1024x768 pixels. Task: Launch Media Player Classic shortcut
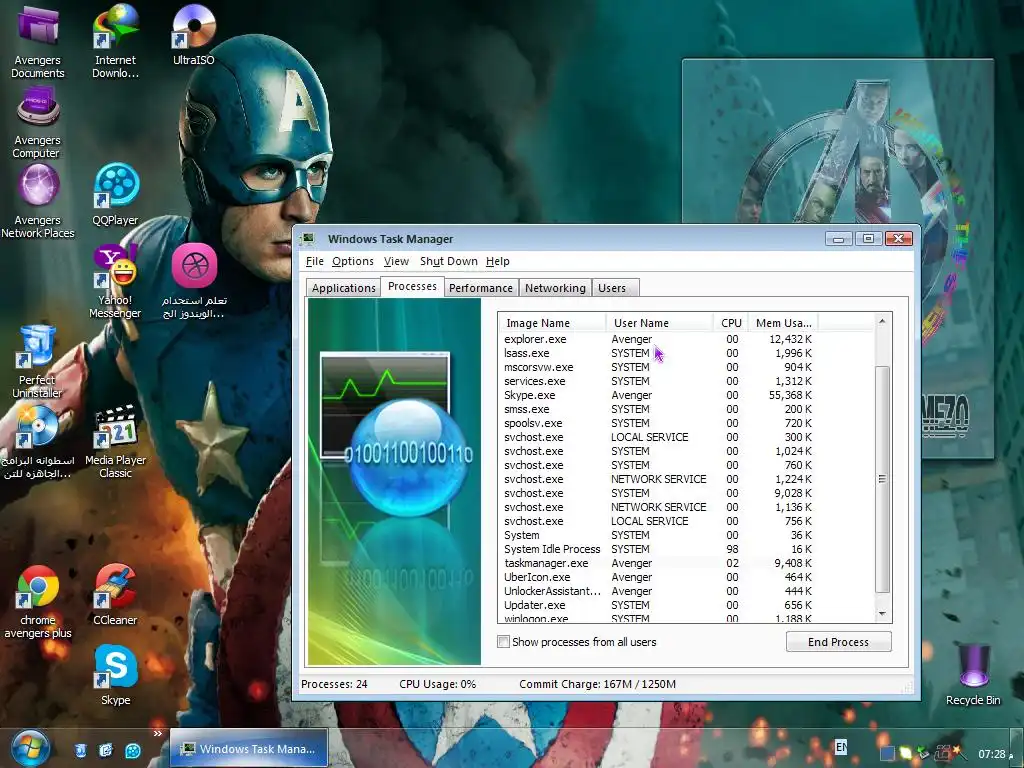116,441
